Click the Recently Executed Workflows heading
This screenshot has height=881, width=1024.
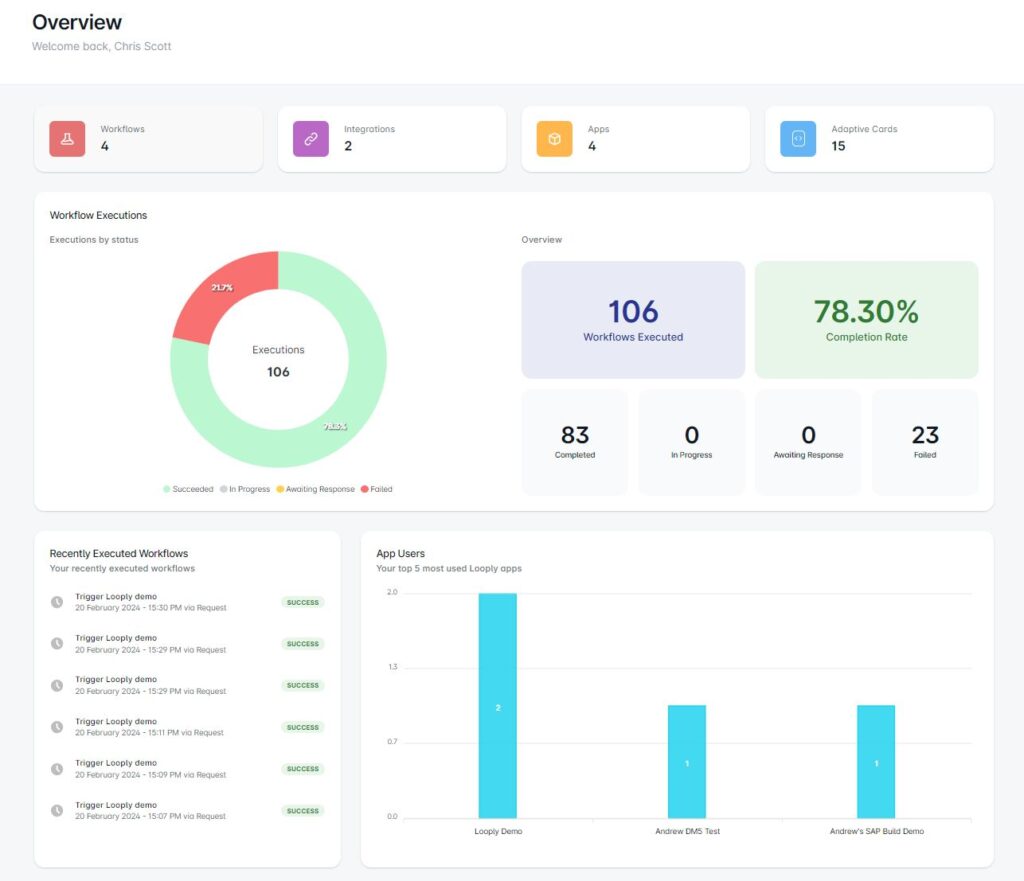(119, 553)
